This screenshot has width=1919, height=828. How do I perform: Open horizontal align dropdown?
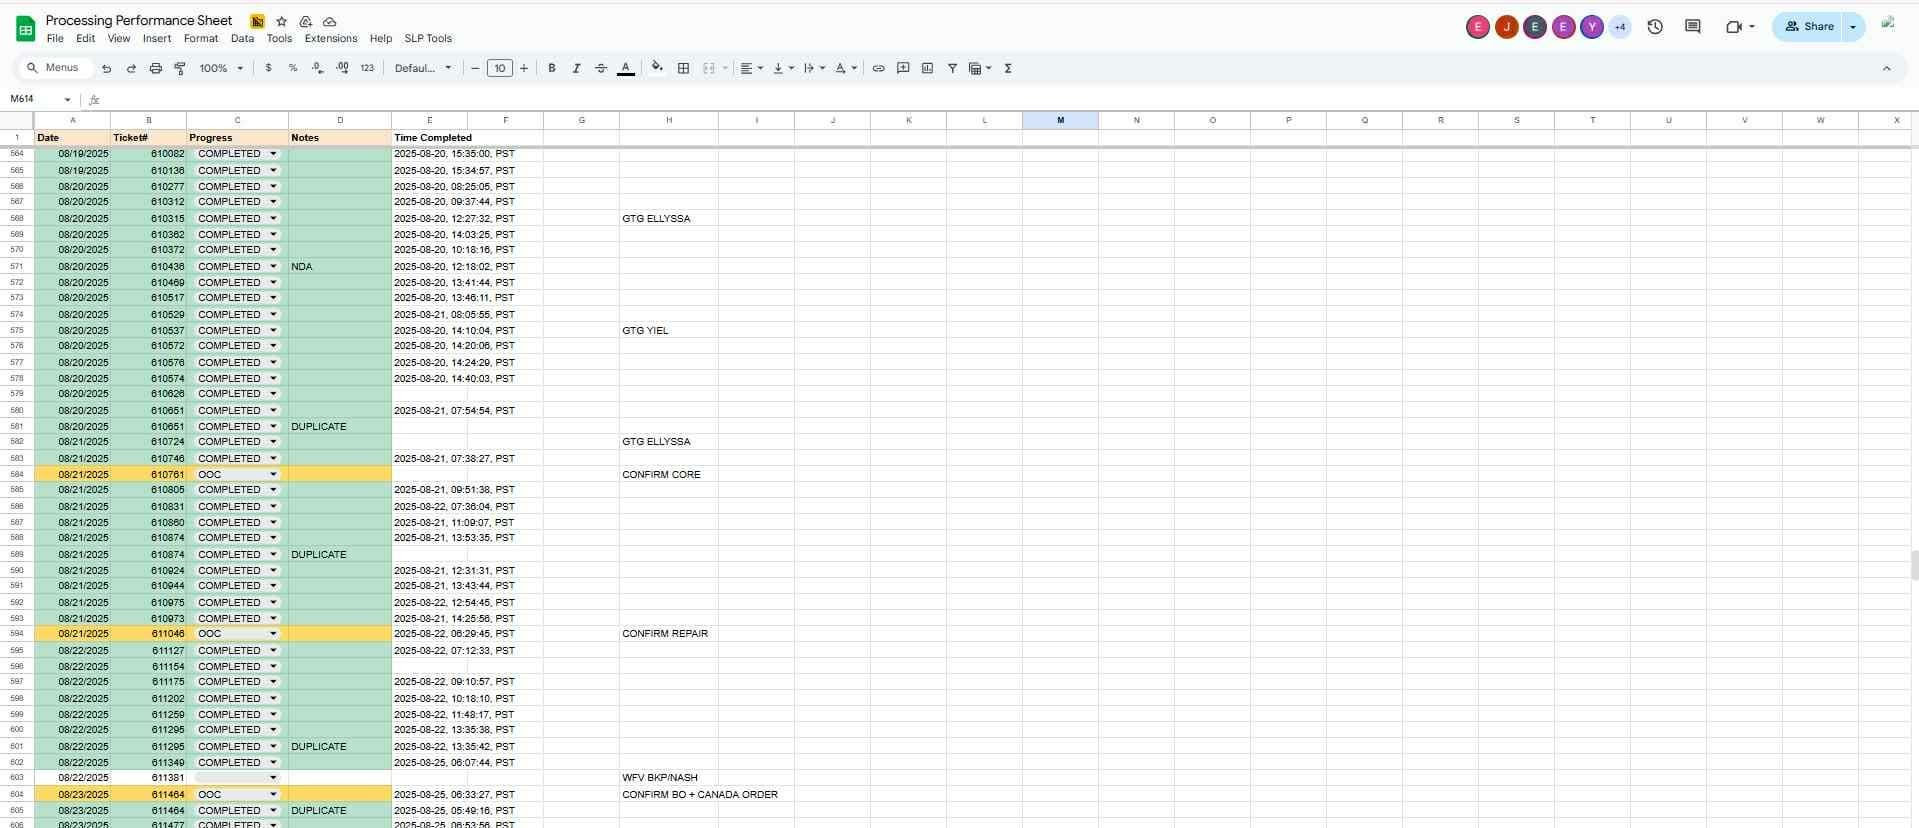click(752, 68)
